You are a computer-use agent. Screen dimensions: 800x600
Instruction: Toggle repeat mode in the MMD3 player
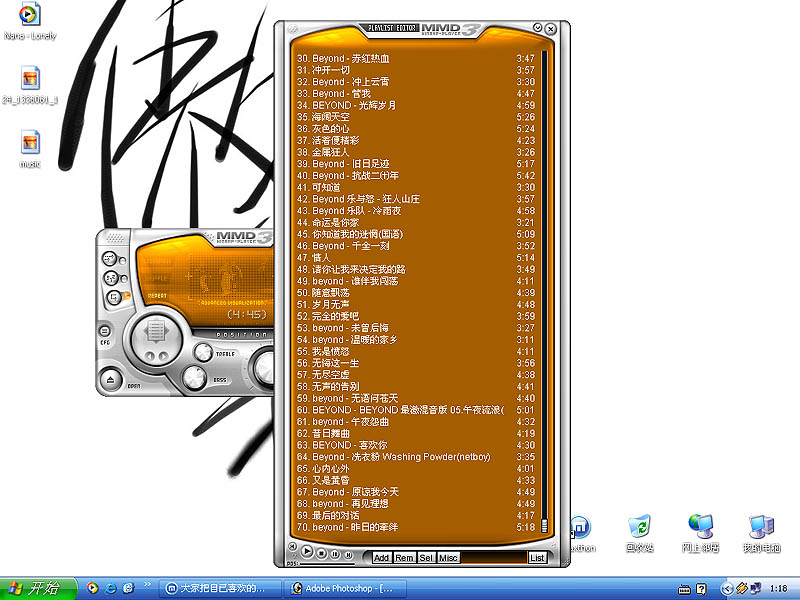(x=114, y=297)
